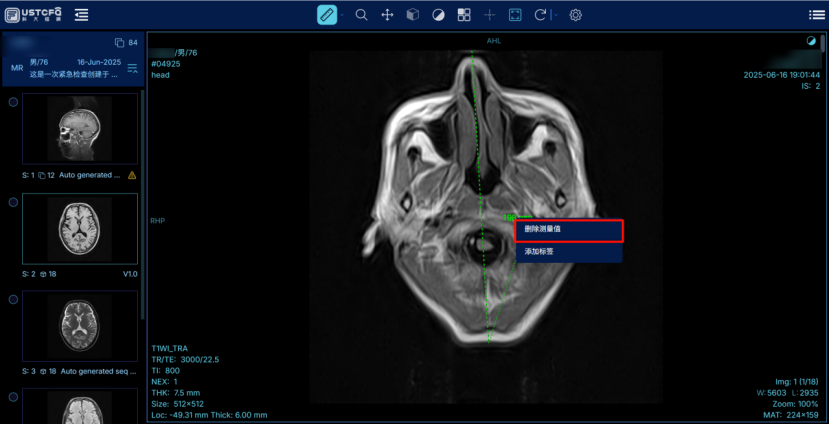
Task: Click the rotate image icon
Action: pyautogui.click(x=541, y=15)
